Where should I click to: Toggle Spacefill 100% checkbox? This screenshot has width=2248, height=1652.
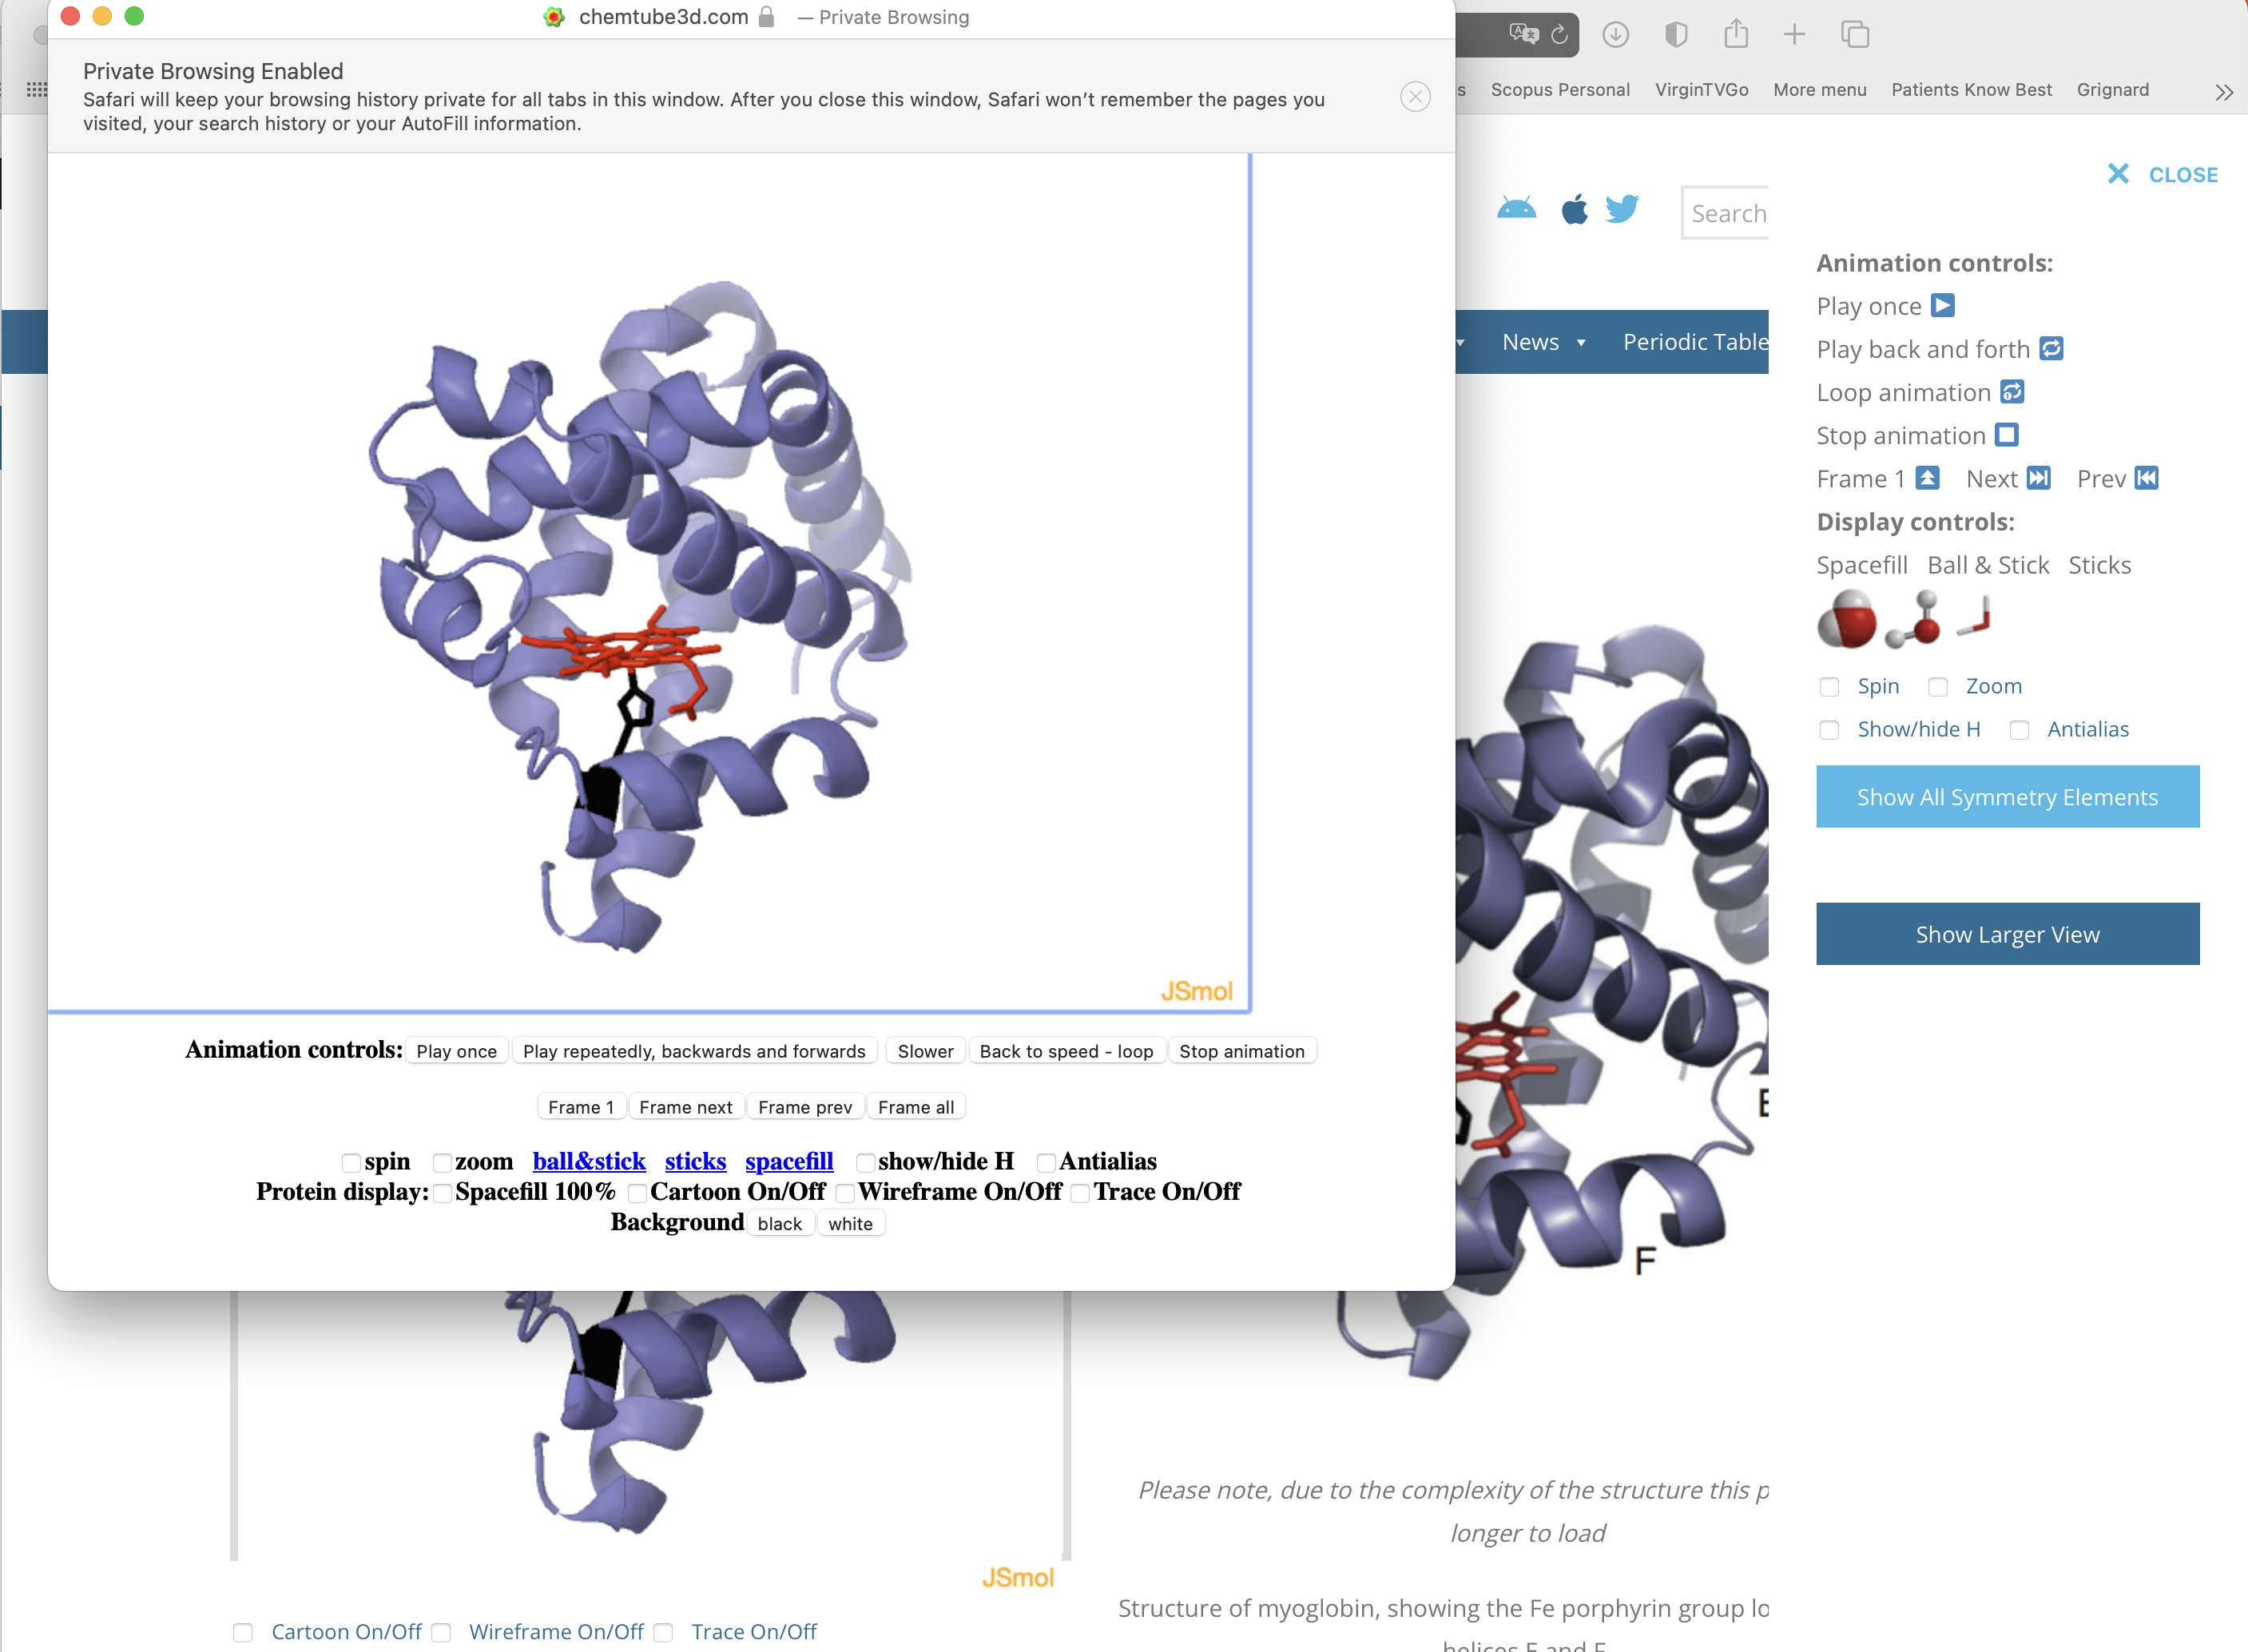tap(442, 1192)
